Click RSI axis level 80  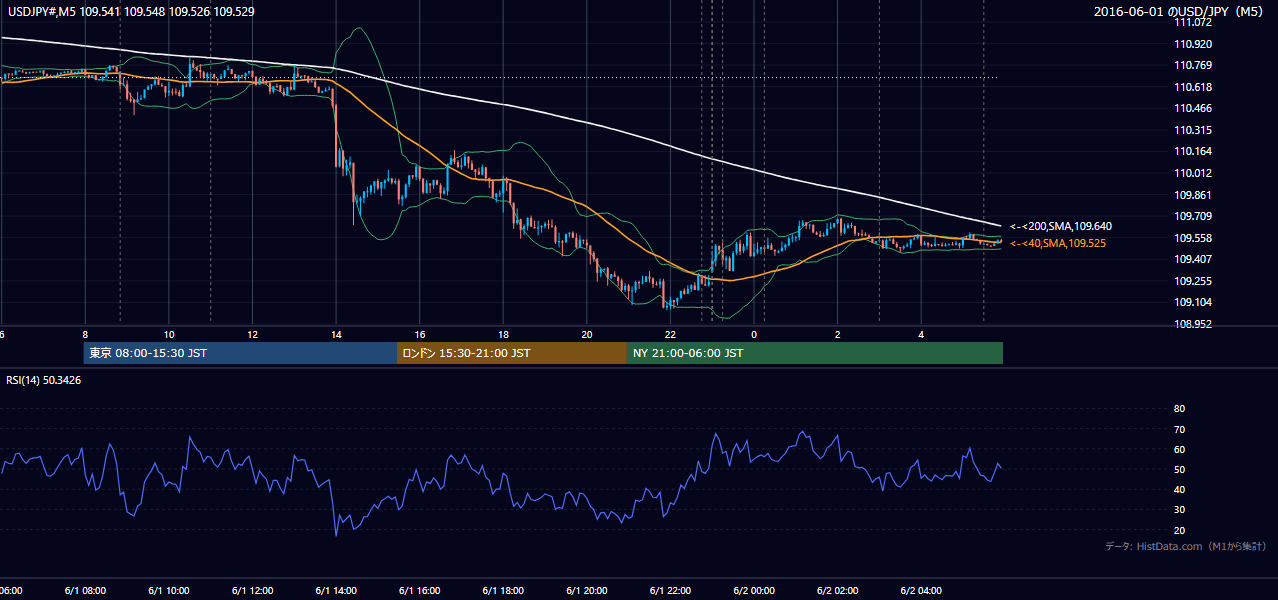(x=1179, y=409)
